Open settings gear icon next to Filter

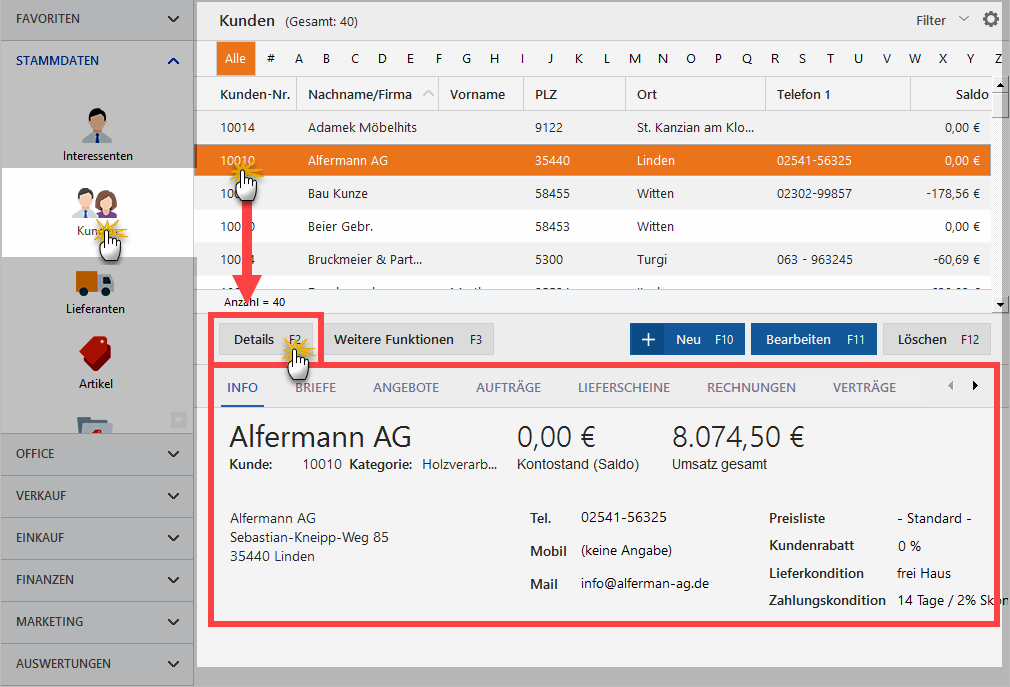coord(991,19)
